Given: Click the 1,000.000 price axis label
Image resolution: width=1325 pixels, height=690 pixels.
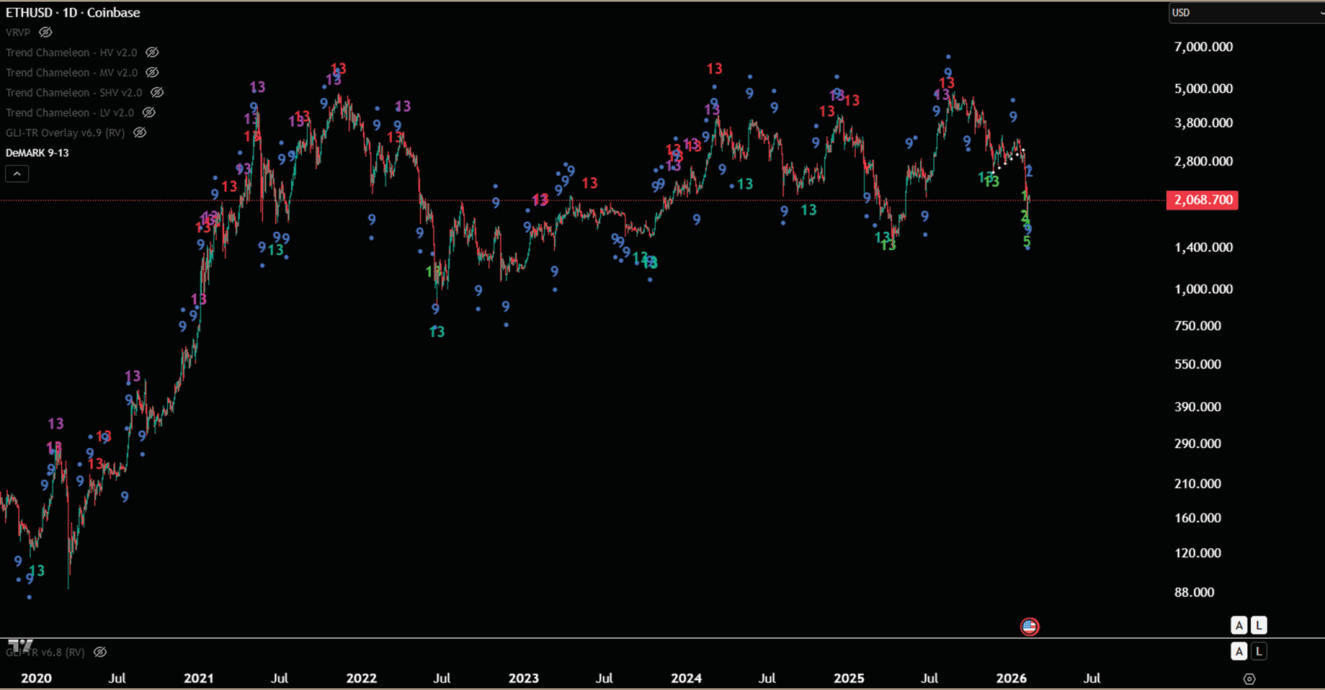Looking at the screenshot, I should [1203, 289].
